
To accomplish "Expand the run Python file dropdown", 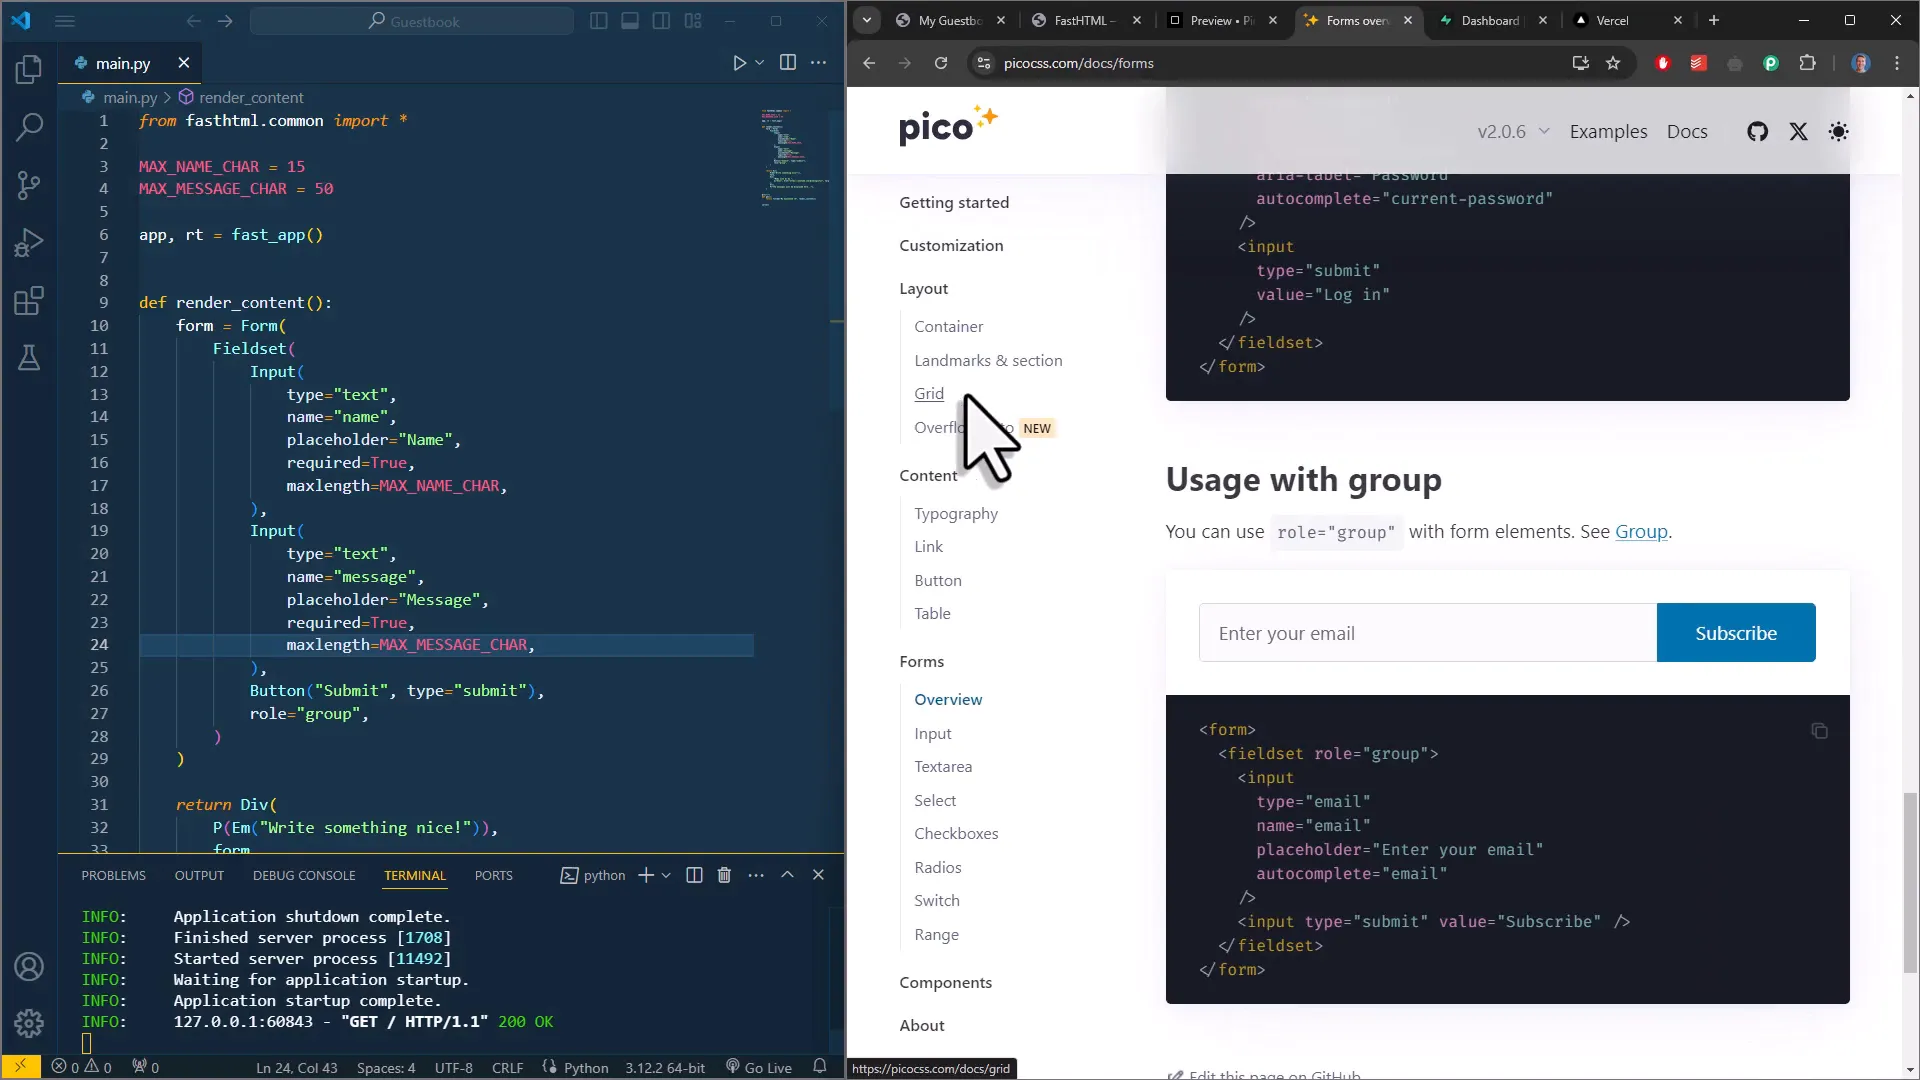I will (x=760, y=63).
